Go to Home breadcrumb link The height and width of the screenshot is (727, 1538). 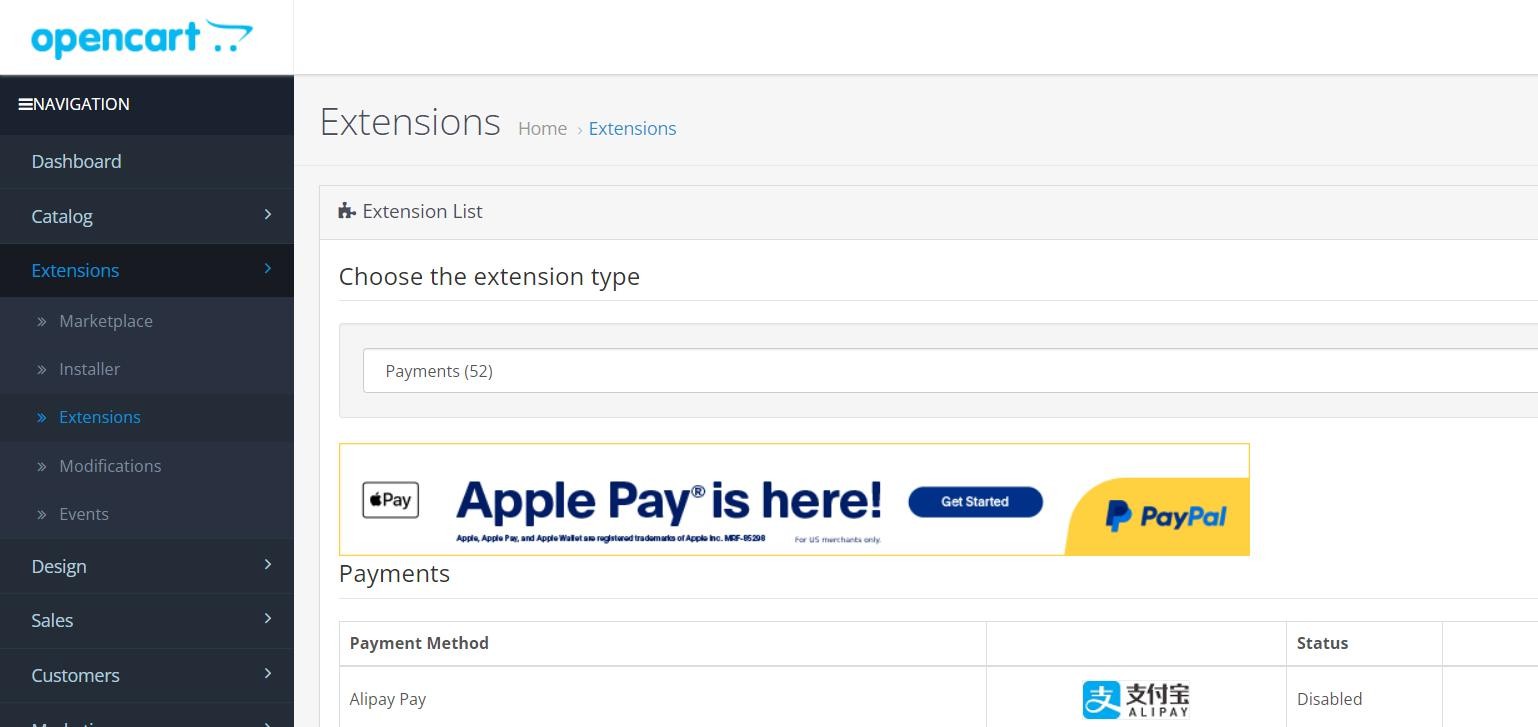[x=542, y=128]
